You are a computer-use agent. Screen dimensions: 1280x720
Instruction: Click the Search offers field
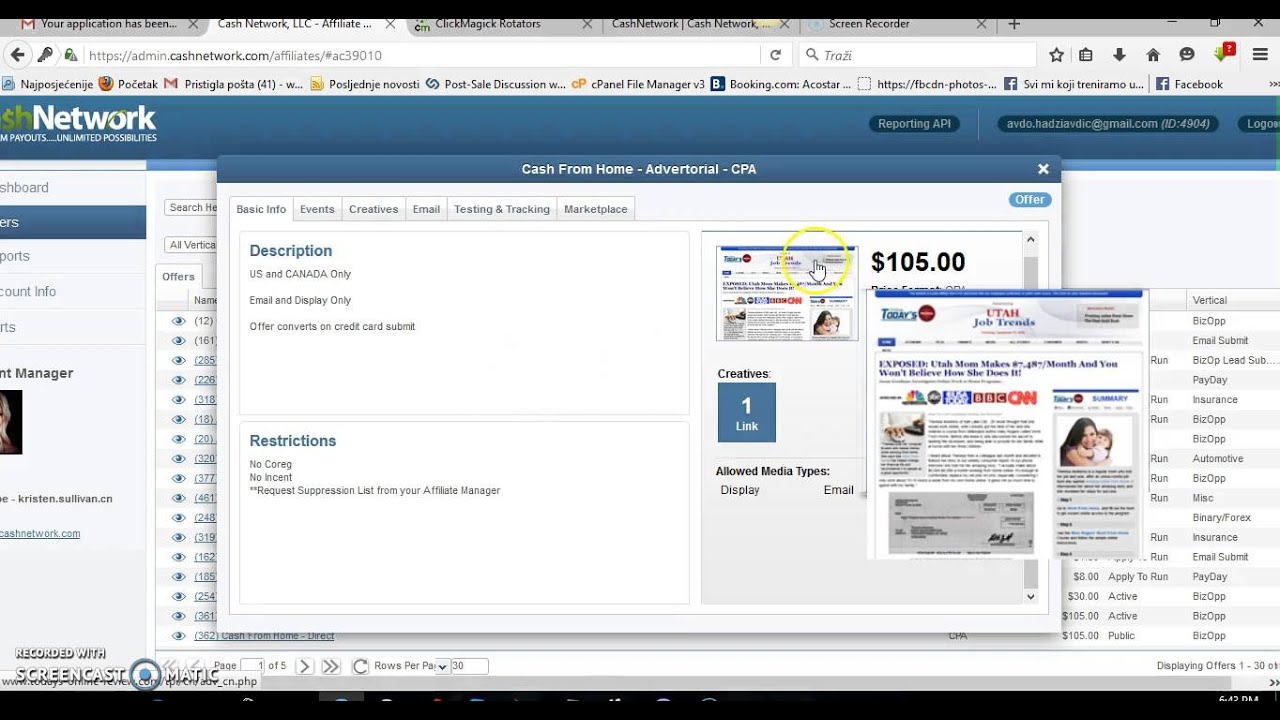191,208
